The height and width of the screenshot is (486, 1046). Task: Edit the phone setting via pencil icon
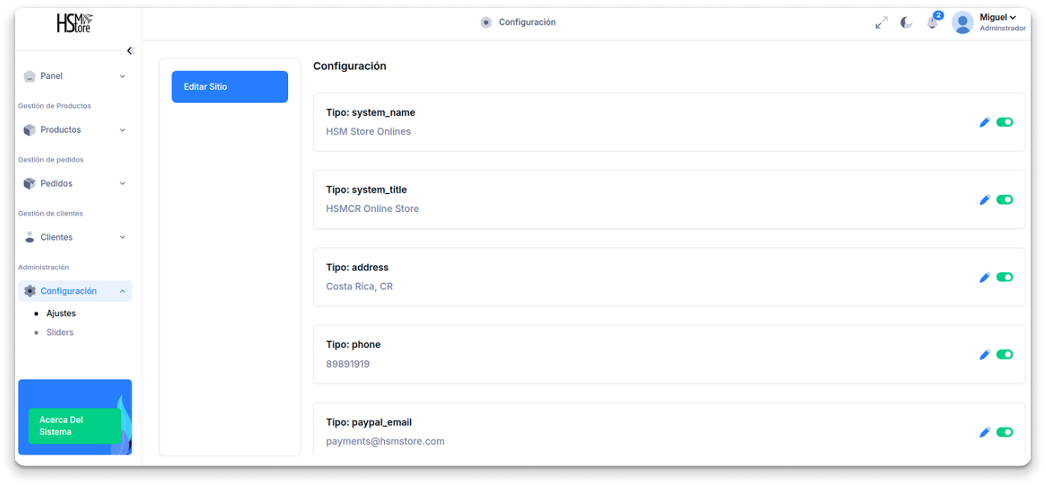(984, 355)
